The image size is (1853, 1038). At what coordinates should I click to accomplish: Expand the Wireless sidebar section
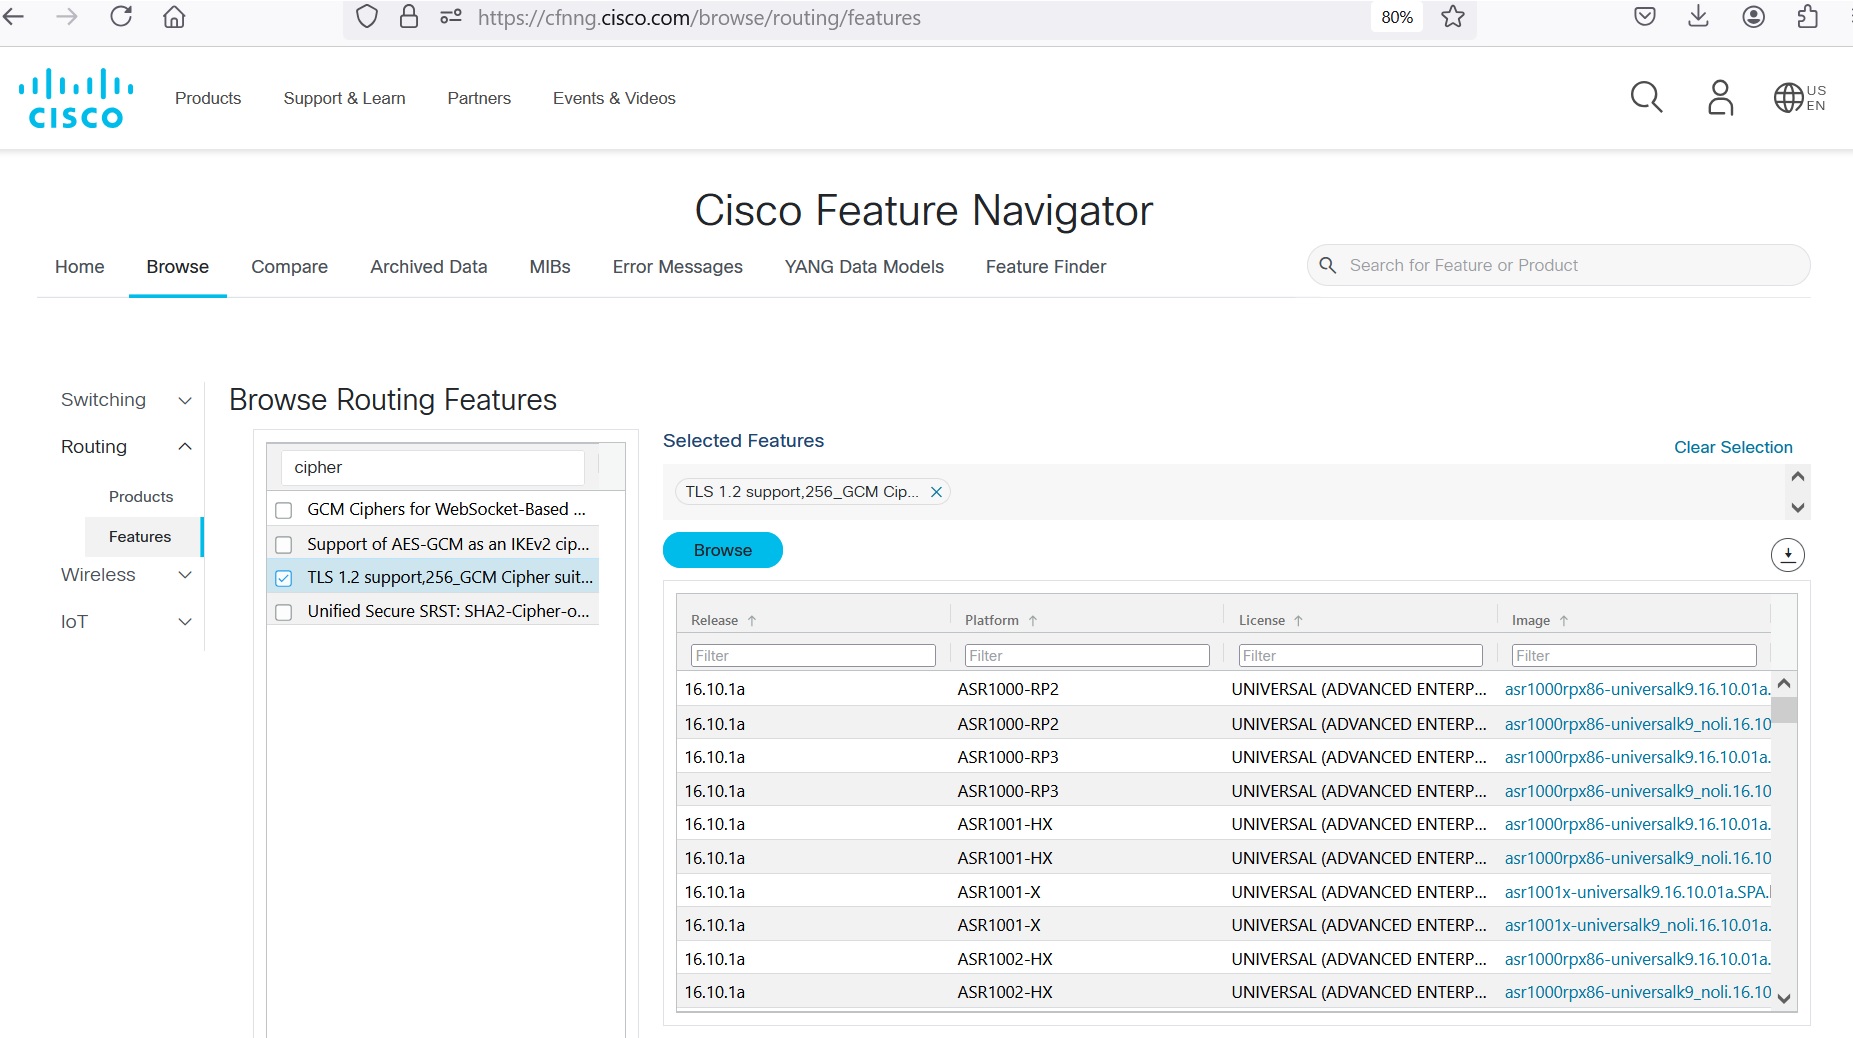(184, 575)
